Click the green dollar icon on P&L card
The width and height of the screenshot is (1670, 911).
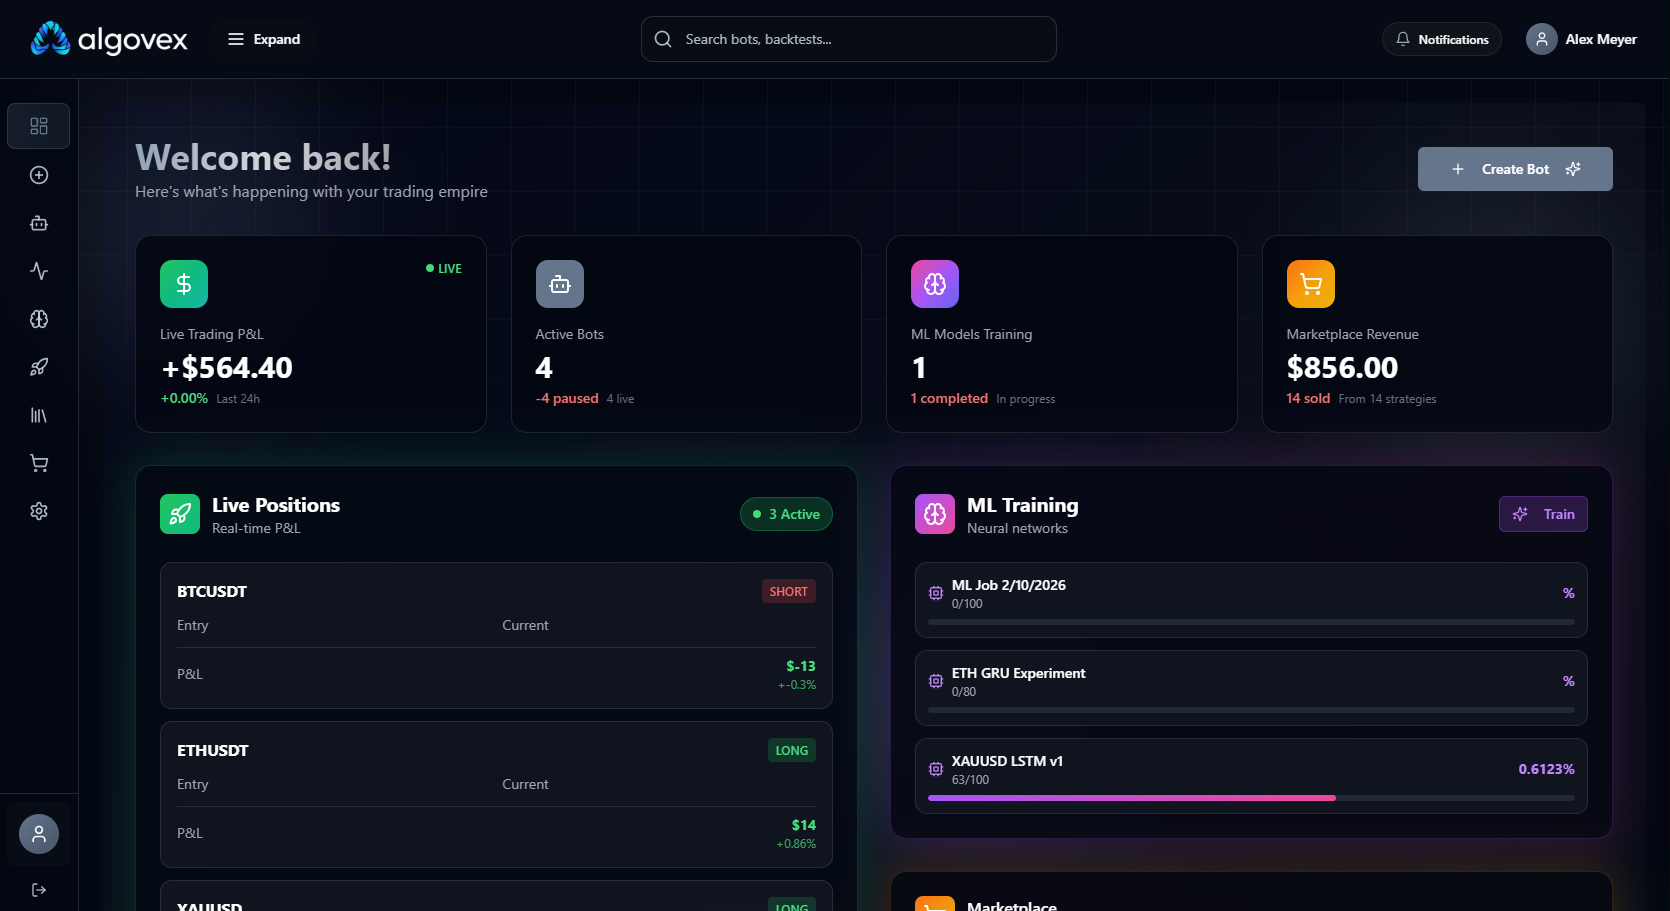pos(184,284)
